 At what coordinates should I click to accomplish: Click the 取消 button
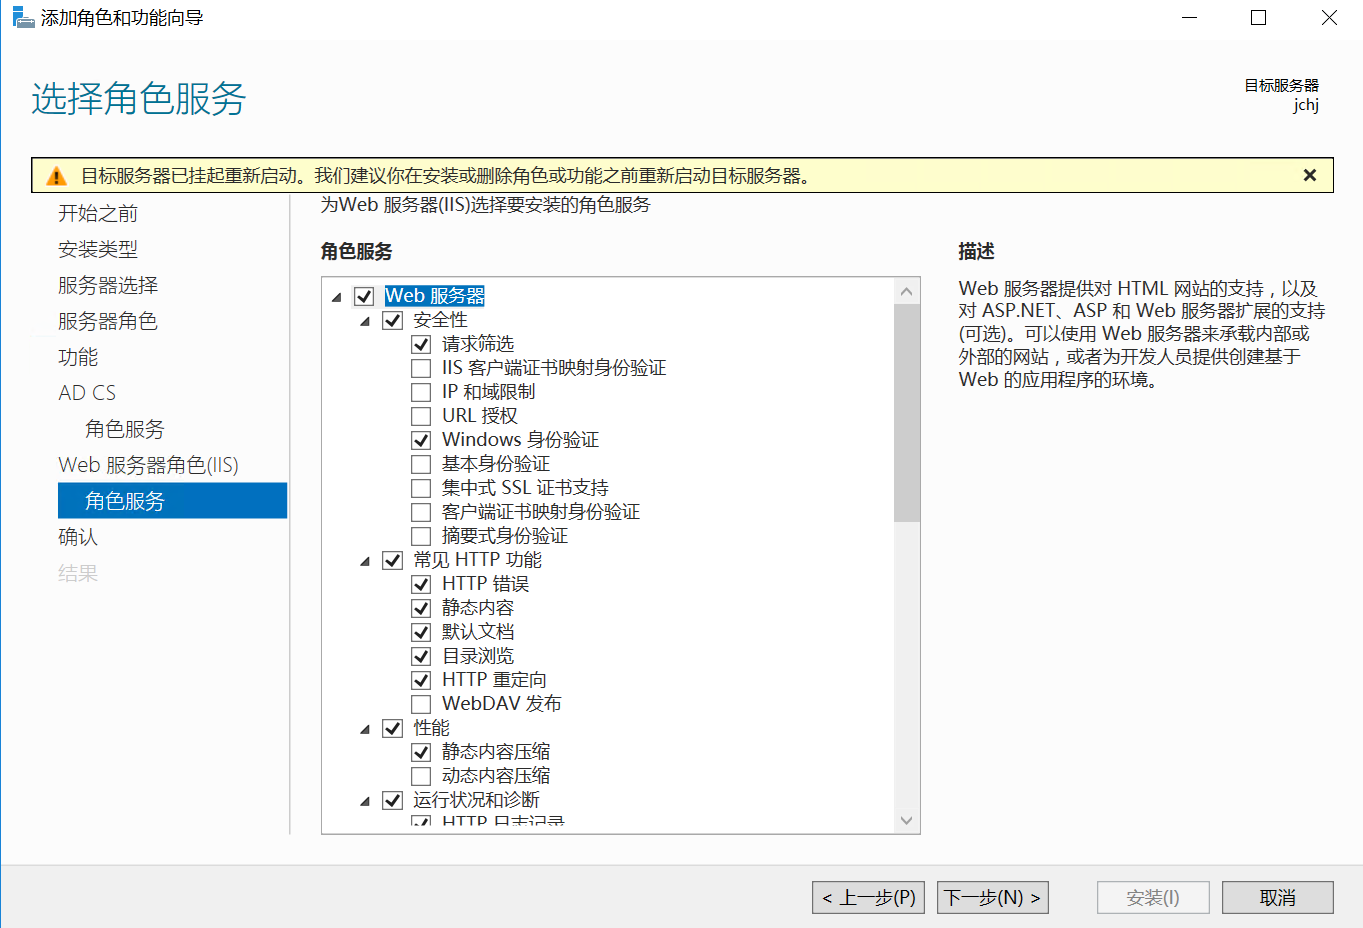pos(1278,898)
